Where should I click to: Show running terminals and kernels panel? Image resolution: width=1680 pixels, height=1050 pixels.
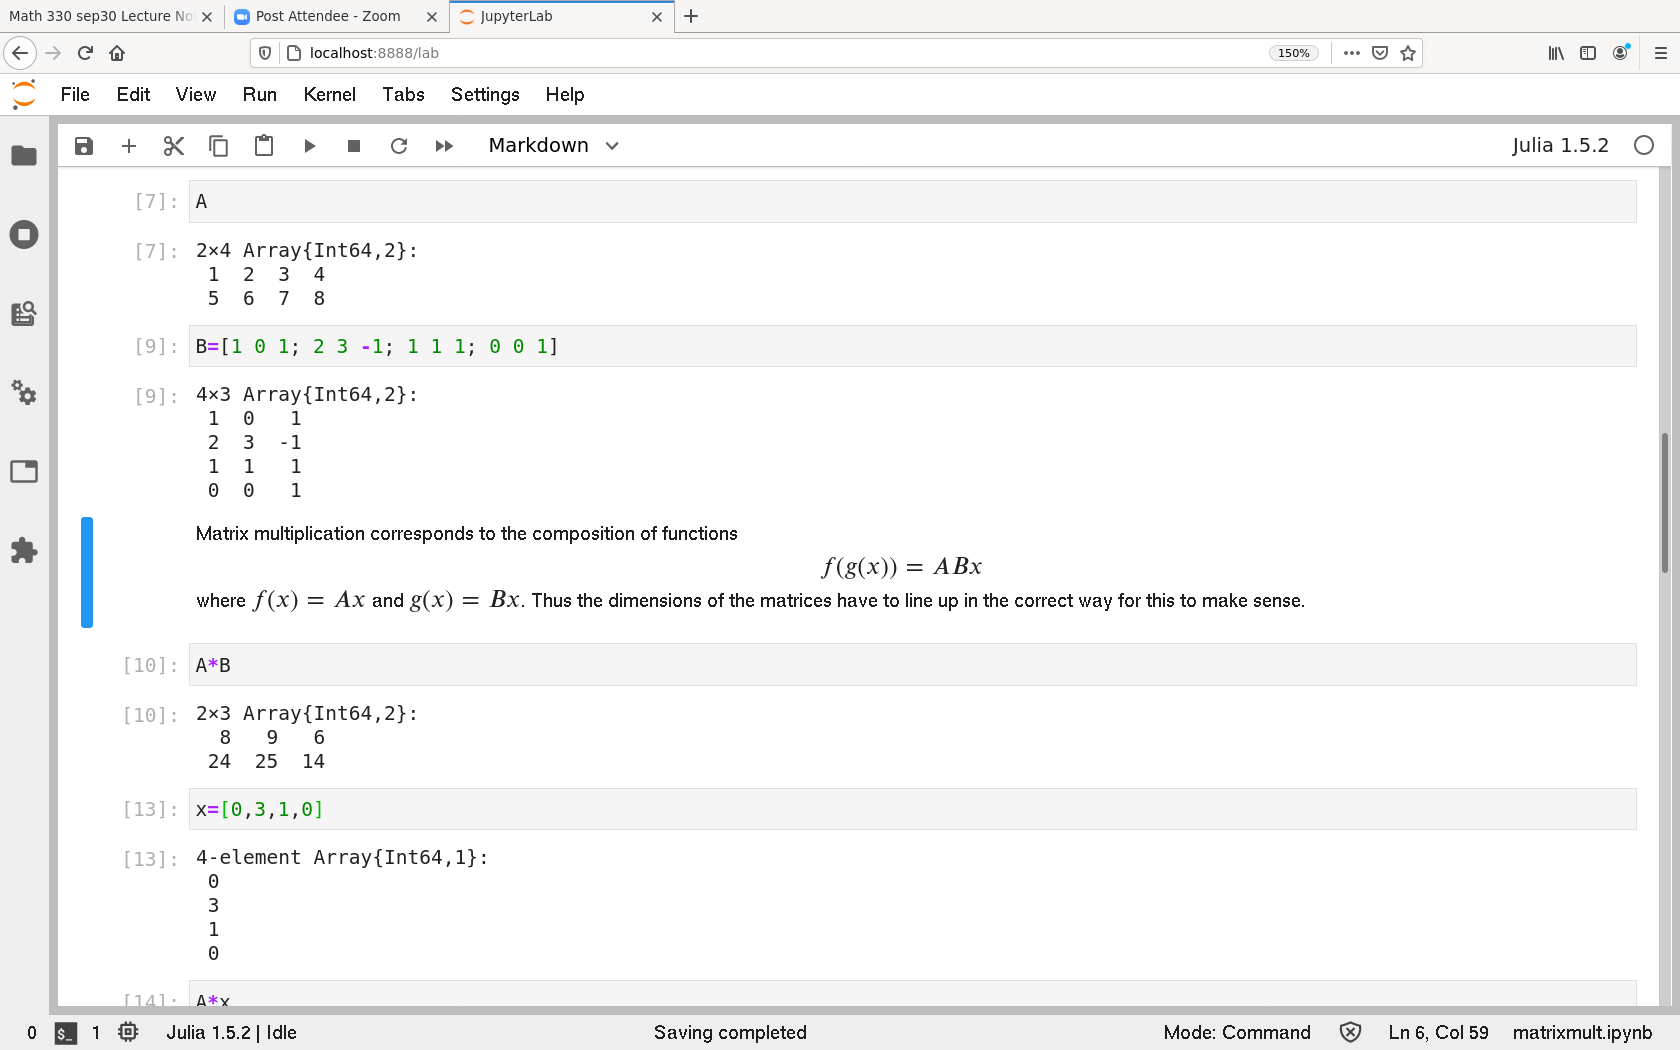click(24, 235)
